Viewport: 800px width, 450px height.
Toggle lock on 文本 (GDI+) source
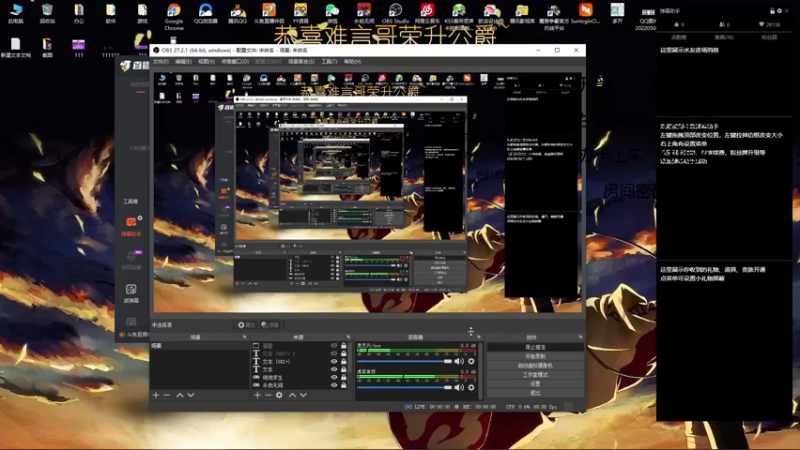(344, 361)
